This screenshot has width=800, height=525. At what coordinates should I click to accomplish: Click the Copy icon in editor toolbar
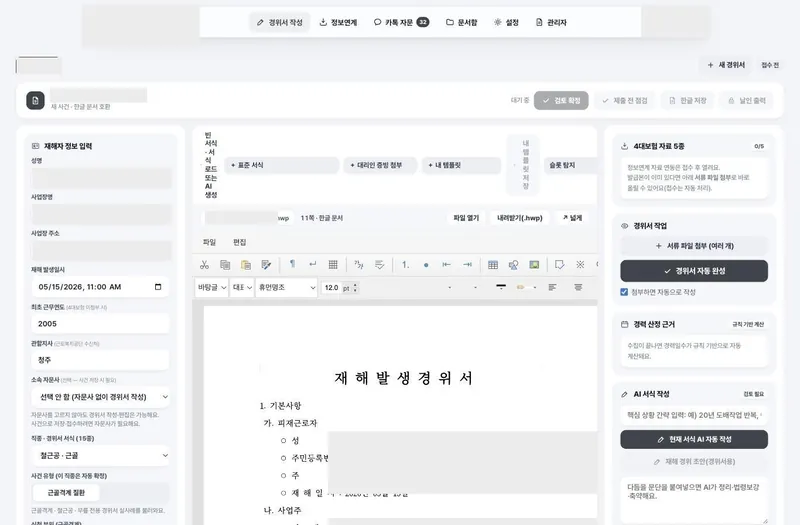pos(225,264)
